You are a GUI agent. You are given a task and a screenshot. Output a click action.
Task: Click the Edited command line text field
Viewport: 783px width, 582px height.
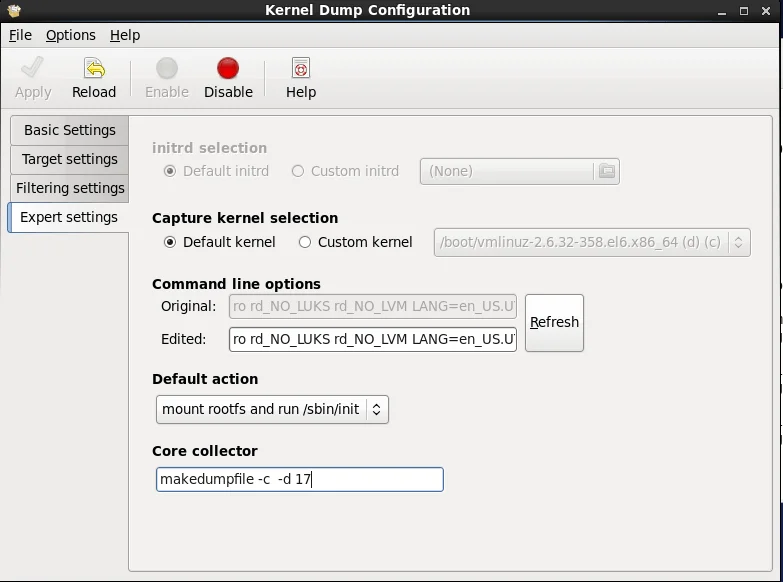372,339
